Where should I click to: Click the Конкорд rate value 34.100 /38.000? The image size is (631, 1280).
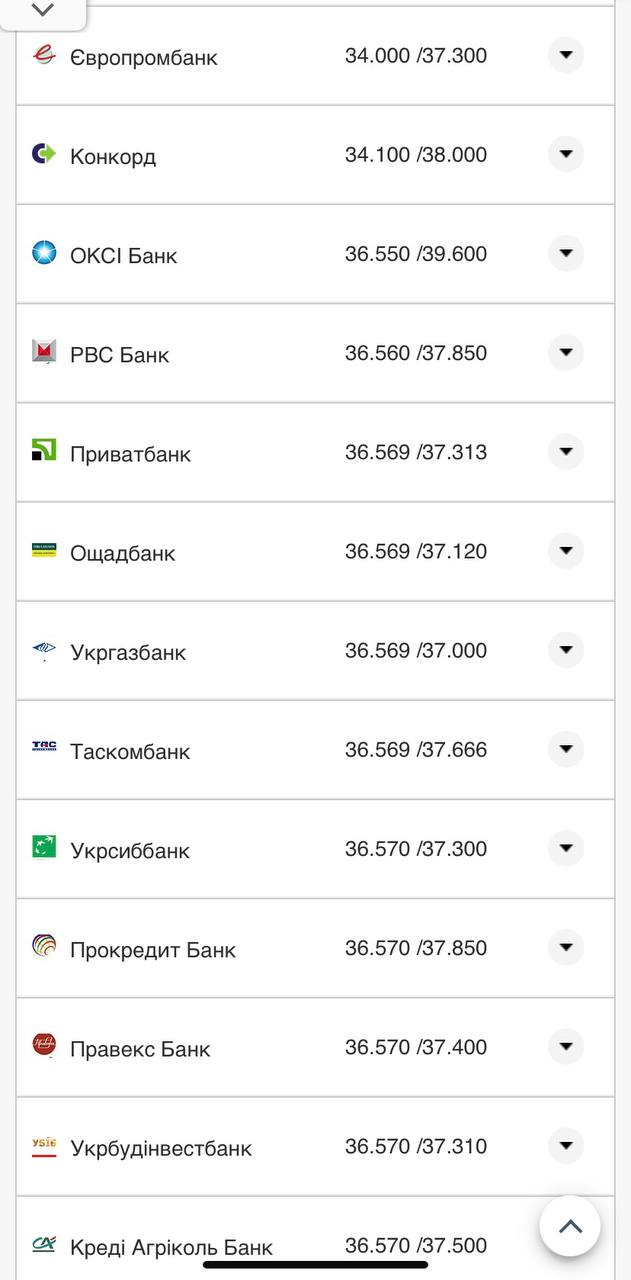[416, 155]
